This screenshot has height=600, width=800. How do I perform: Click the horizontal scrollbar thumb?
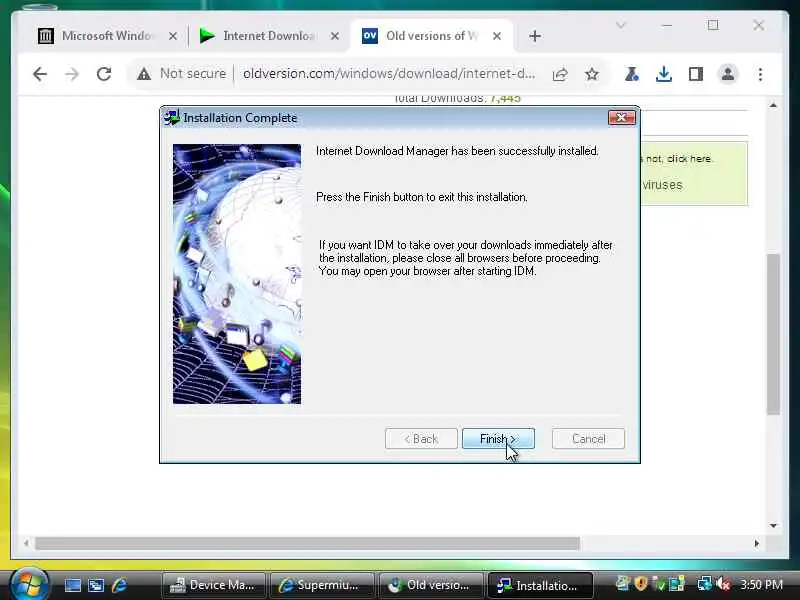pos(307,543)
